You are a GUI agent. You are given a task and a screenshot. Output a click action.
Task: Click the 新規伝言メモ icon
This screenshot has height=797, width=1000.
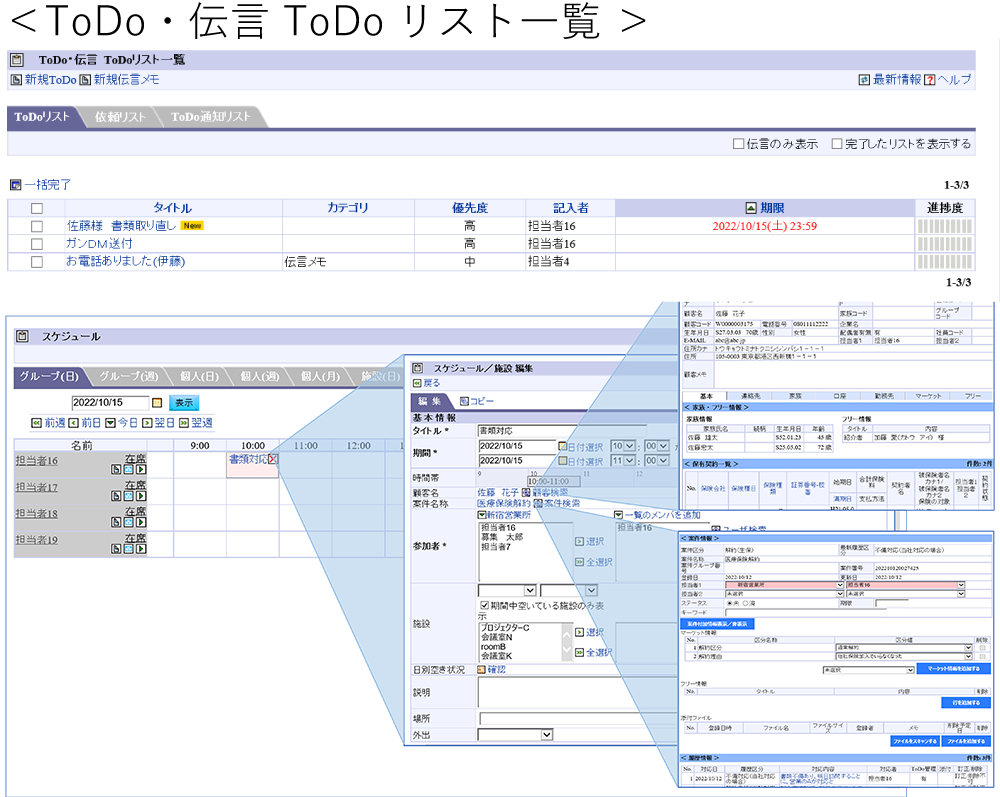tap(85, 80)
